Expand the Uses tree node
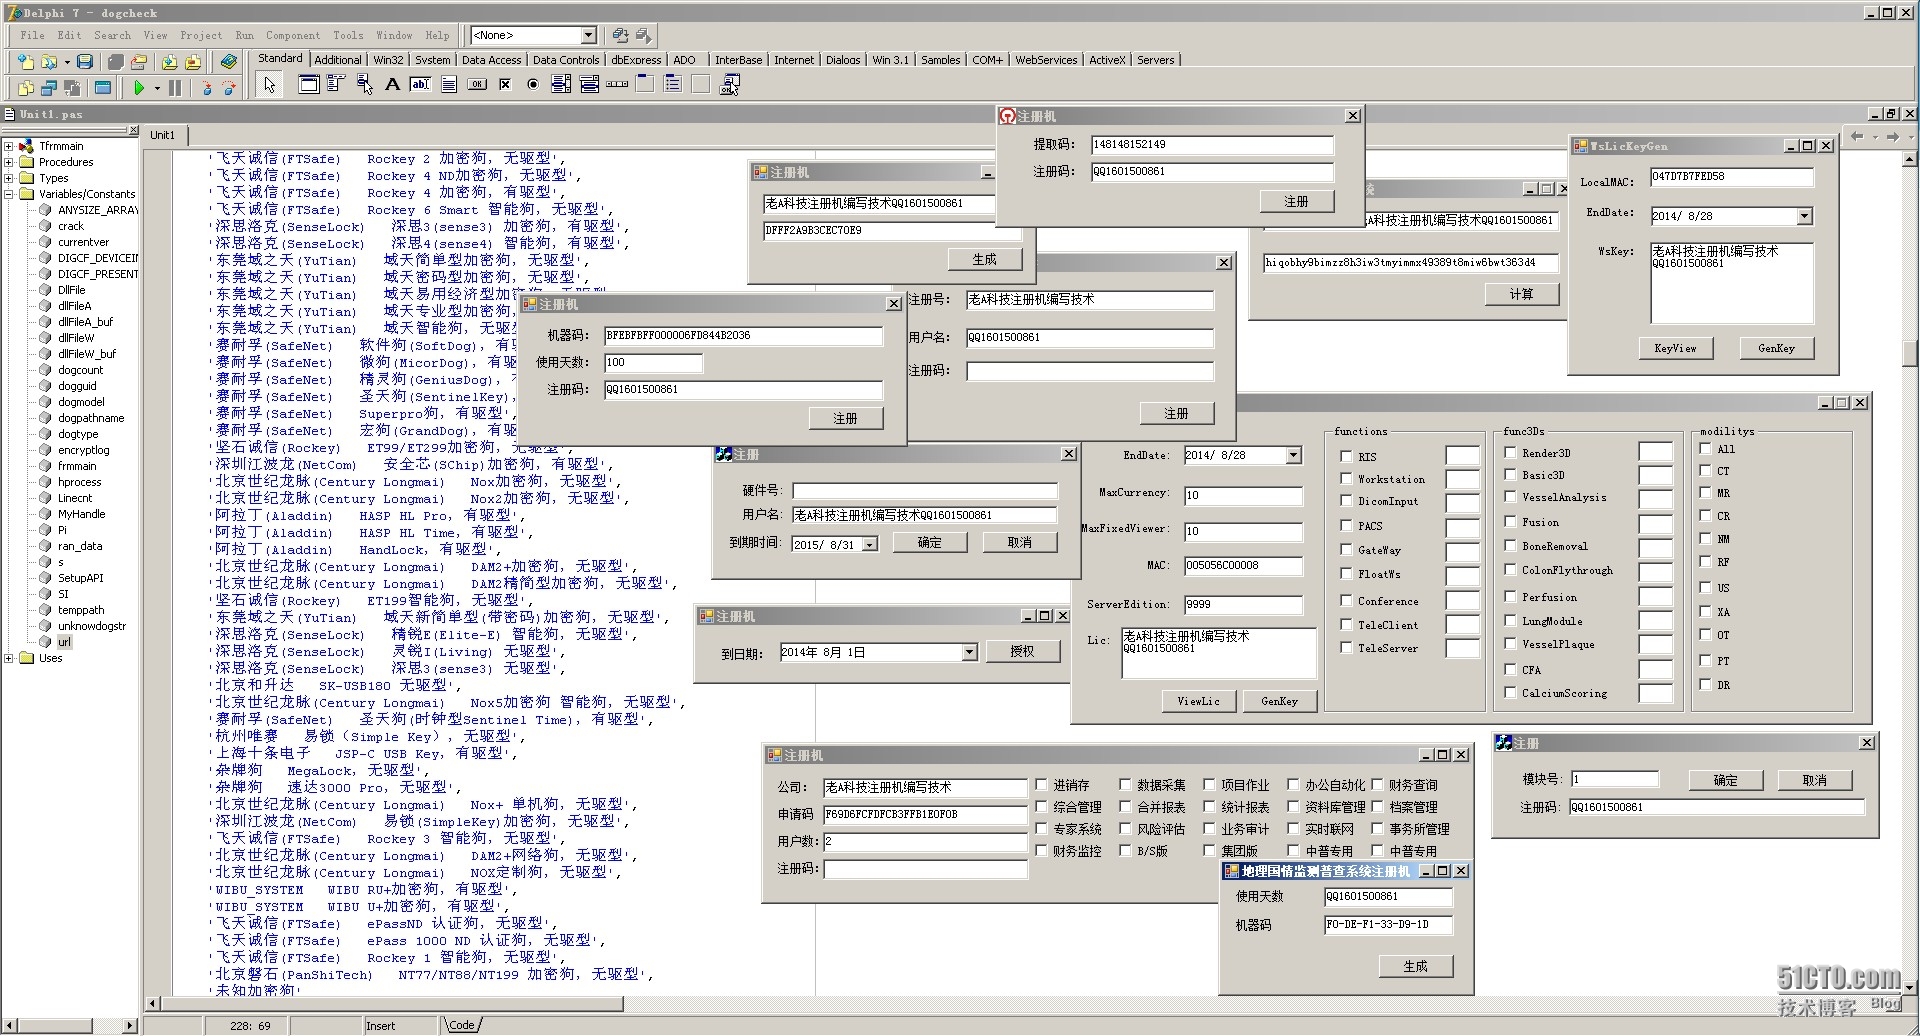This screenshot has width=1920, height=1036. 9,658
